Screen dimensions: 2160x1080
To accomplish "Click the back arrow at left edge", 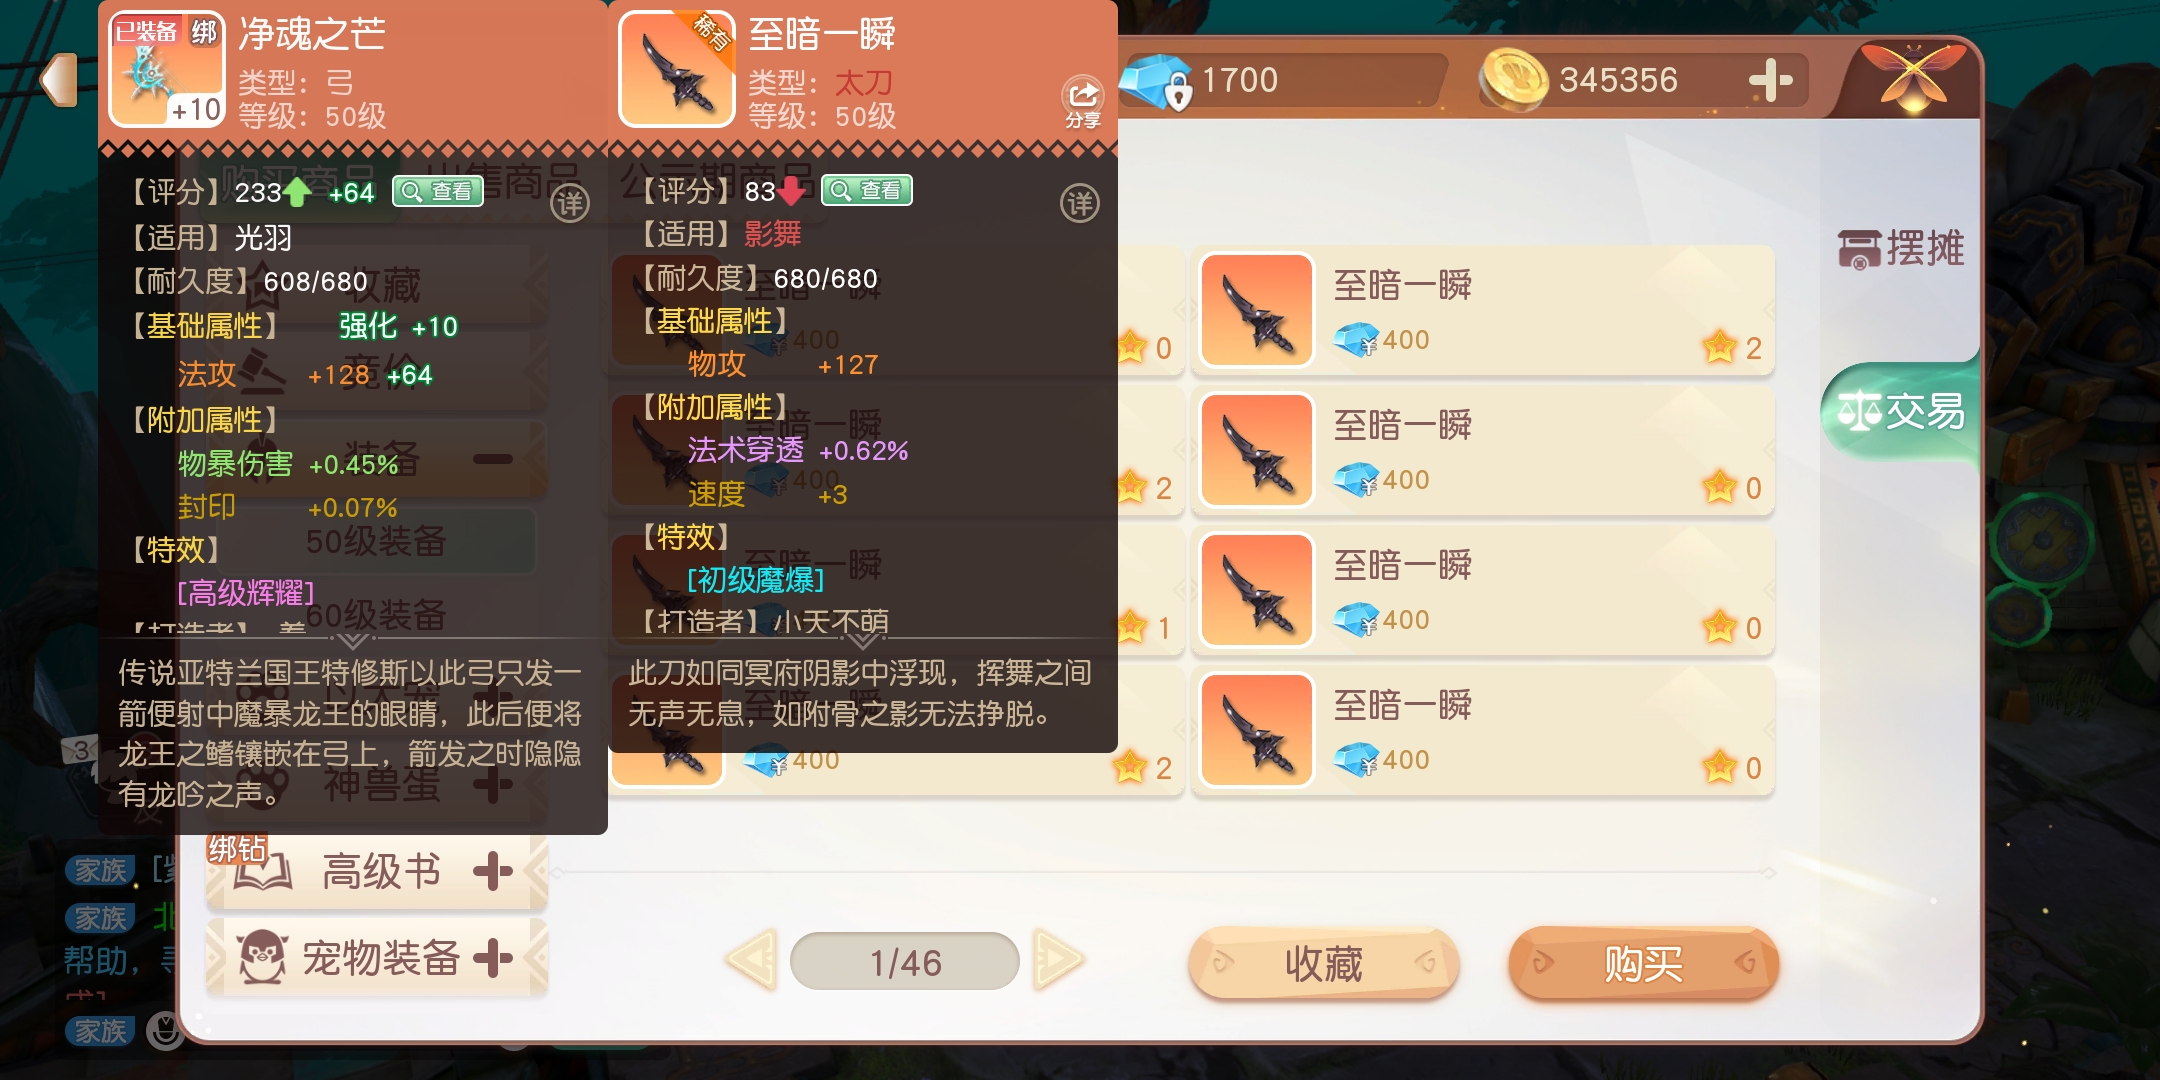I will tap(60, 79).
